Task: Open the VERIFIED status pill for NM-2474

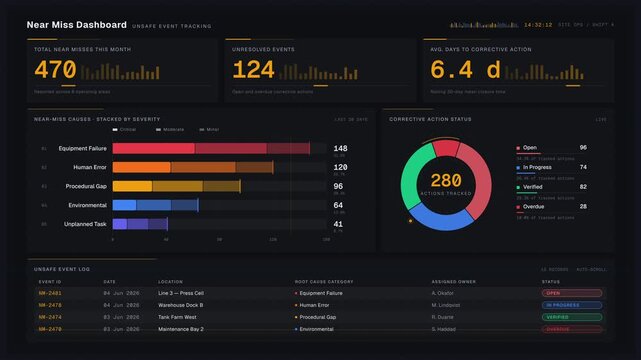Action: (572, 317)
